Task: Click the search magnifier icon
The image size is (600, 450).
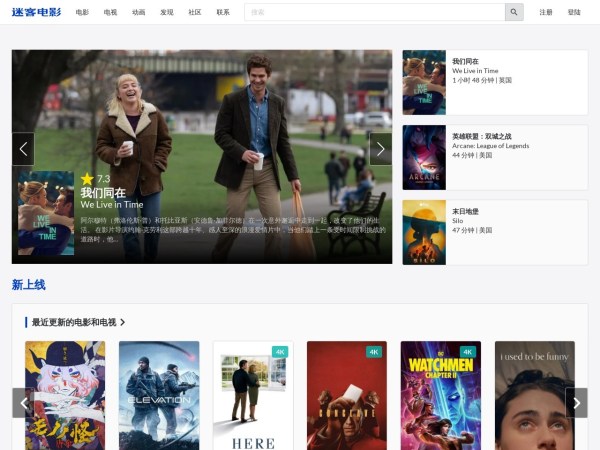Action: point(514,12)
